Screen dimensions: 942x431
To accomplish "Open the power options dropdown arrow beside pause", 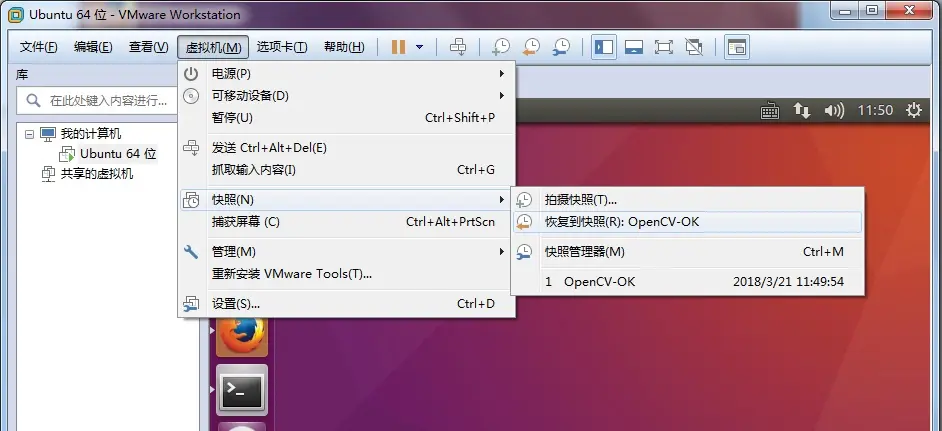I will pyautogui.click(x=419, y=47).
